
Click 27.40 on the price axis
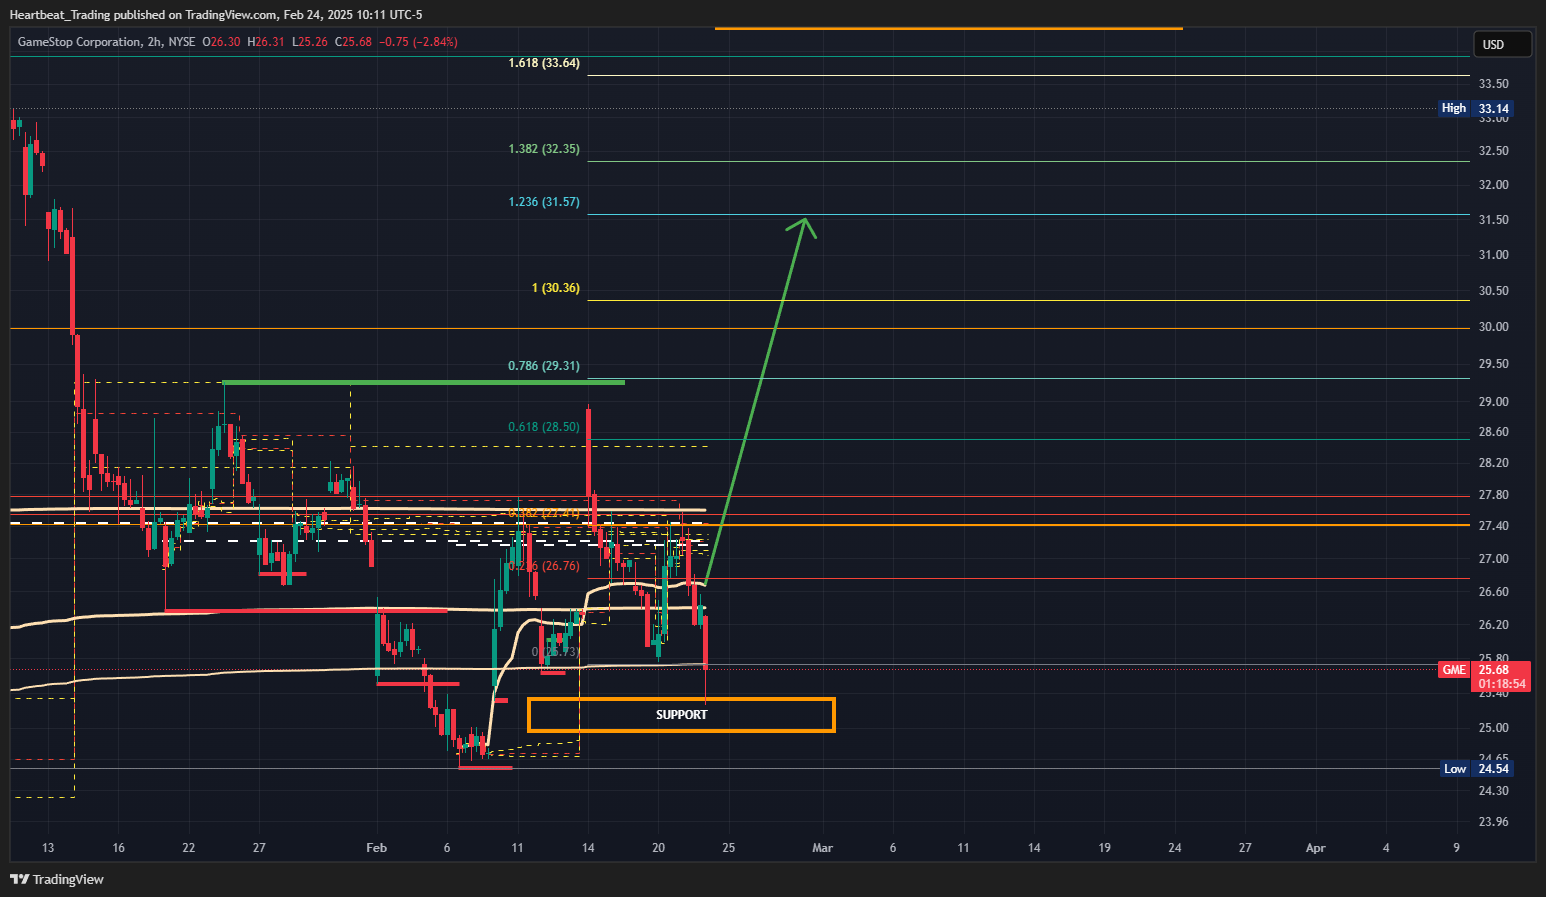pos(1494,526)
